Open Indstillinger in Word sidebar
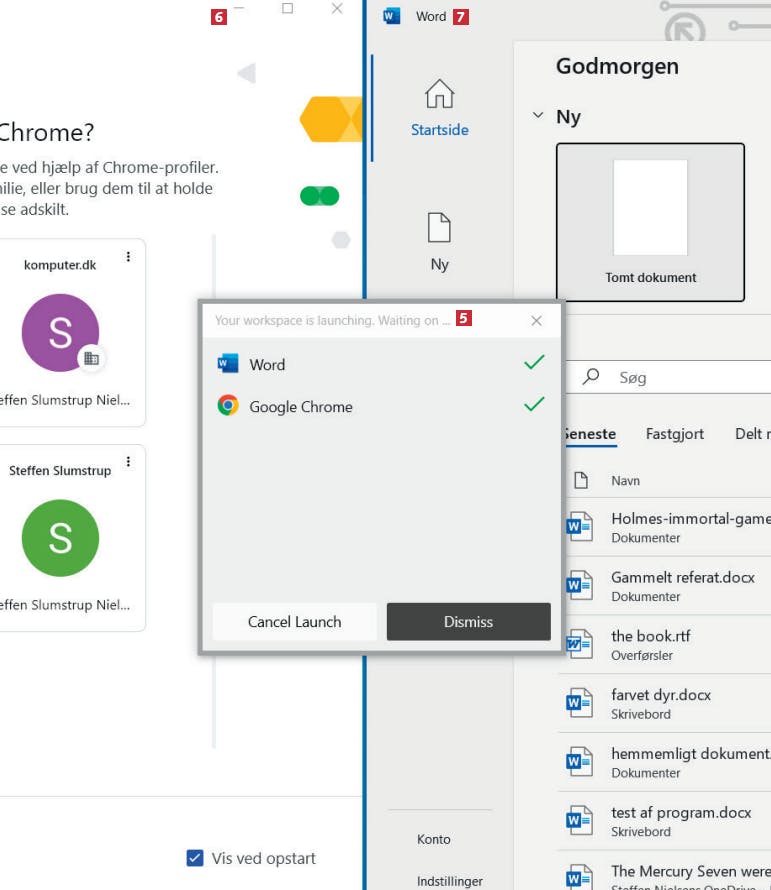The height and width of the screenshot is (890, 771). coord(450,881)
